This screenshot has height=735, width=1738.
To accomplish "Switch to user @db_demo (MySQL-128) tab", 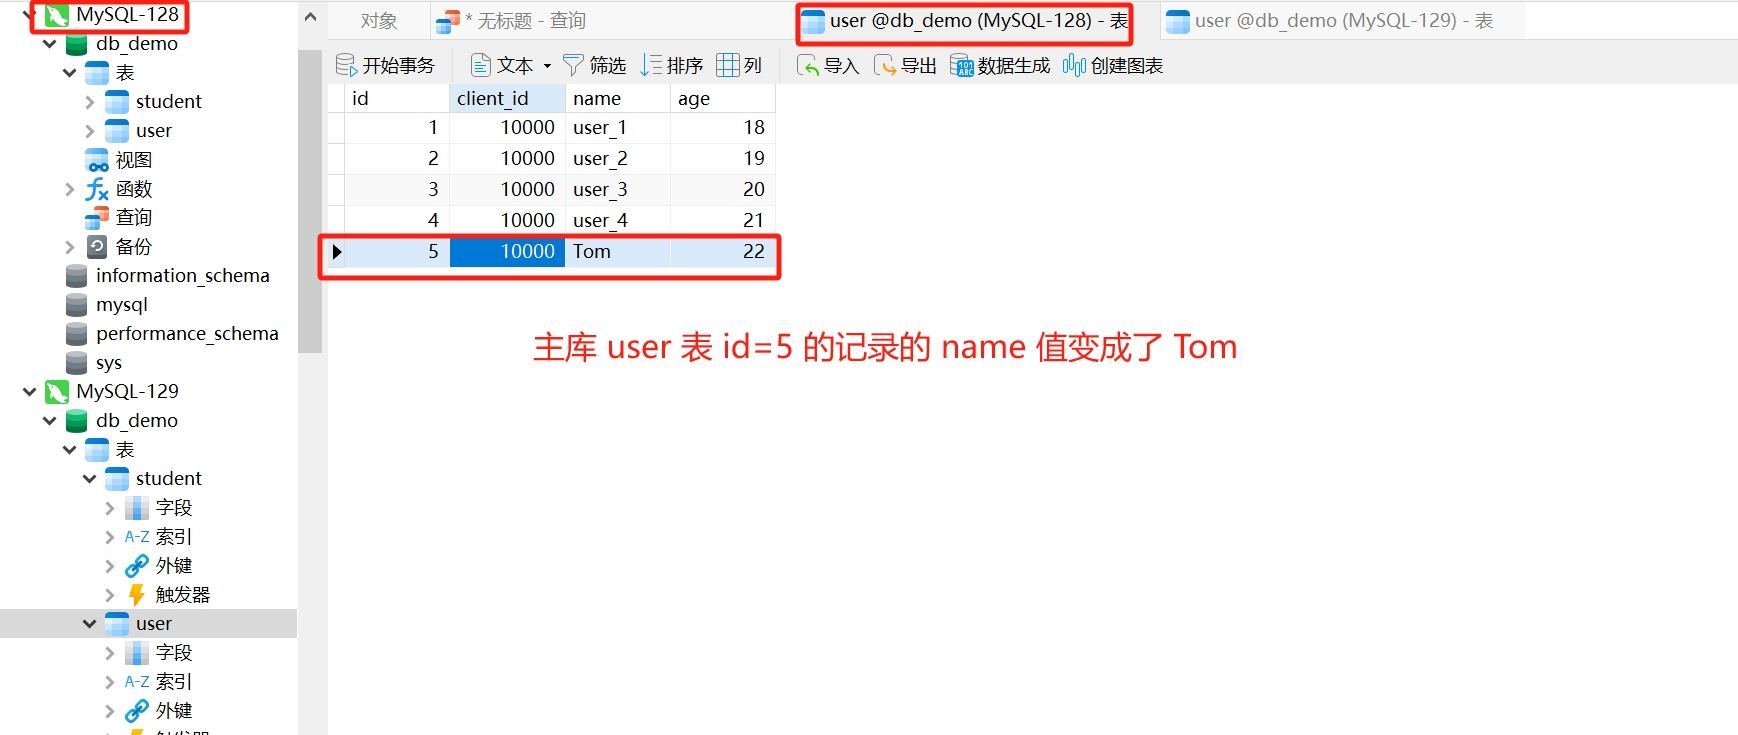I will [965, 21].
